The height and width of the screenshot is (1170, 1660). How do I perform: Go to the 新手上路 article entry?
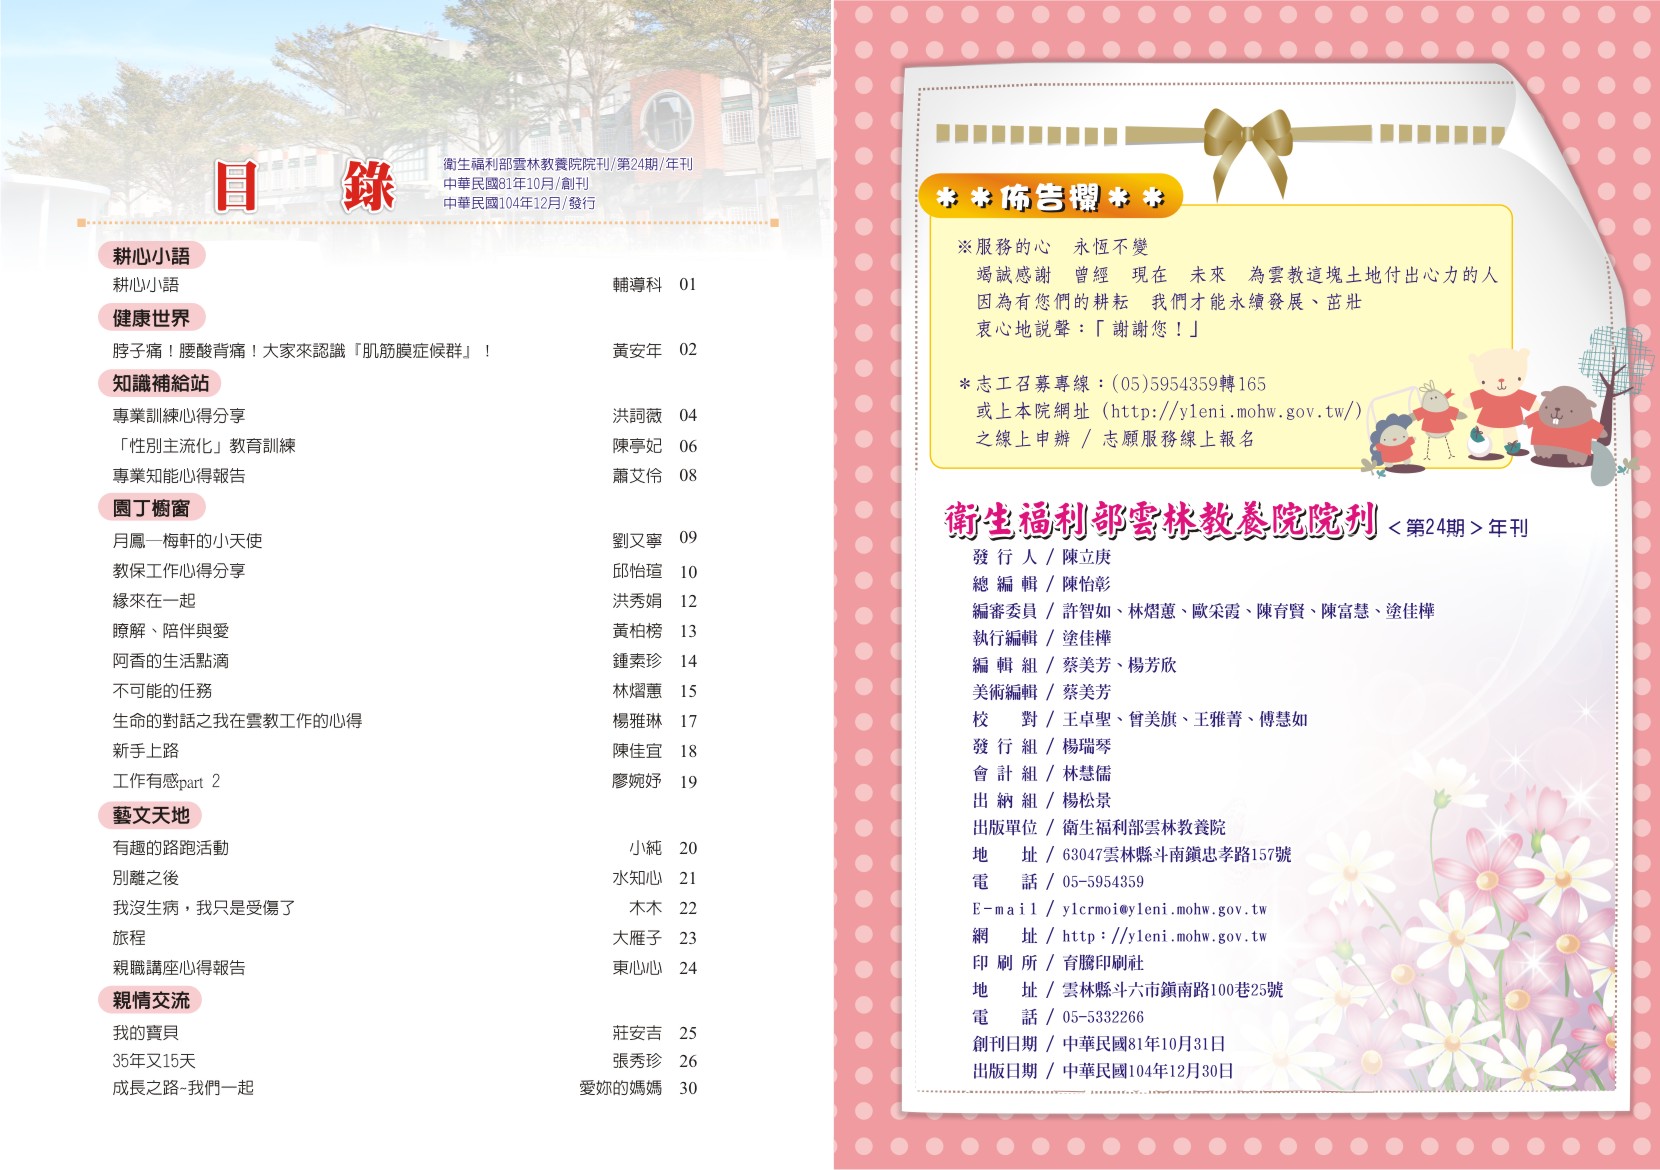click(146, 751)
